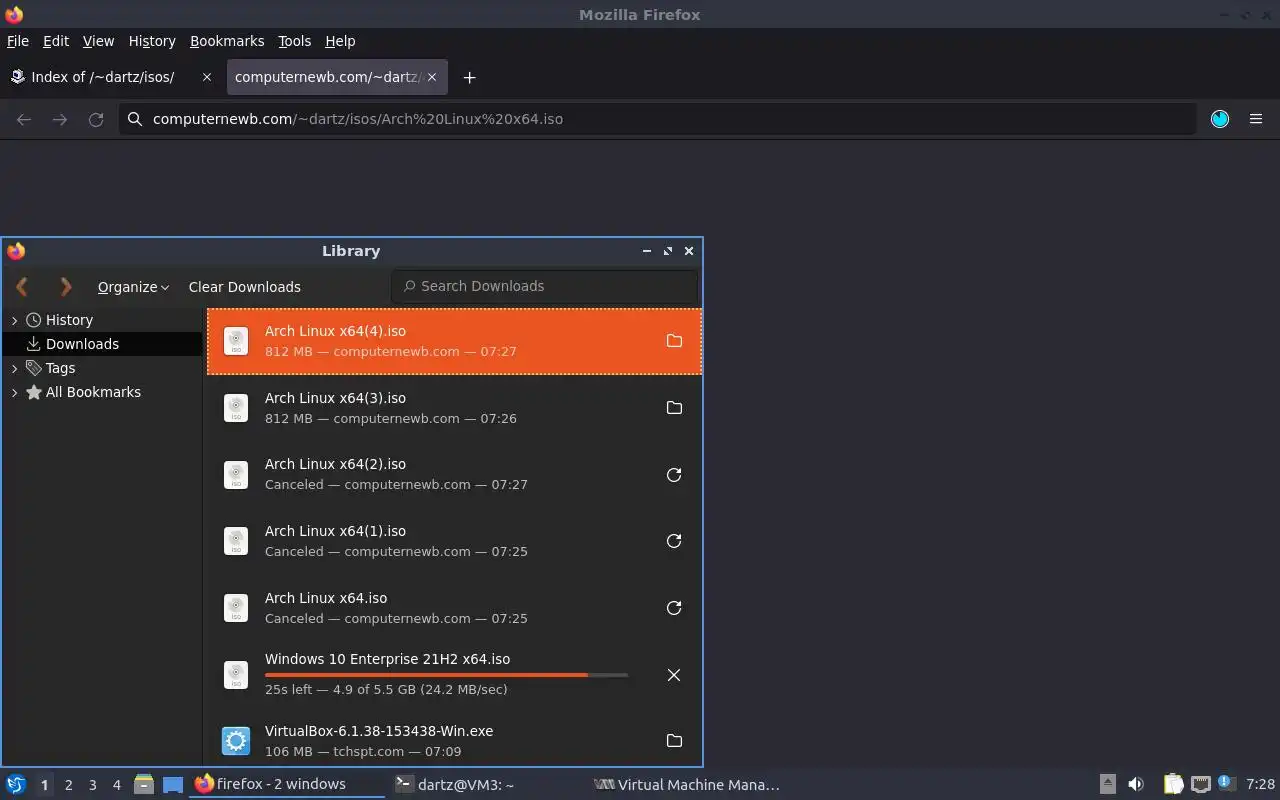Viewport: 1280px width, 800px height.
Task: Click the URL address bar
Action: point(657,119)
